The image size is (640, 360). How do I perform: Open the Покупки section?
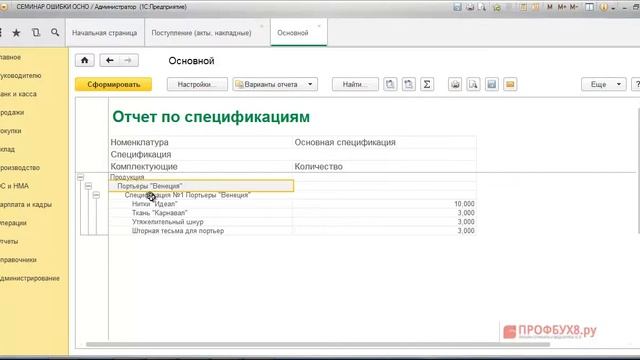click(11, 131)
